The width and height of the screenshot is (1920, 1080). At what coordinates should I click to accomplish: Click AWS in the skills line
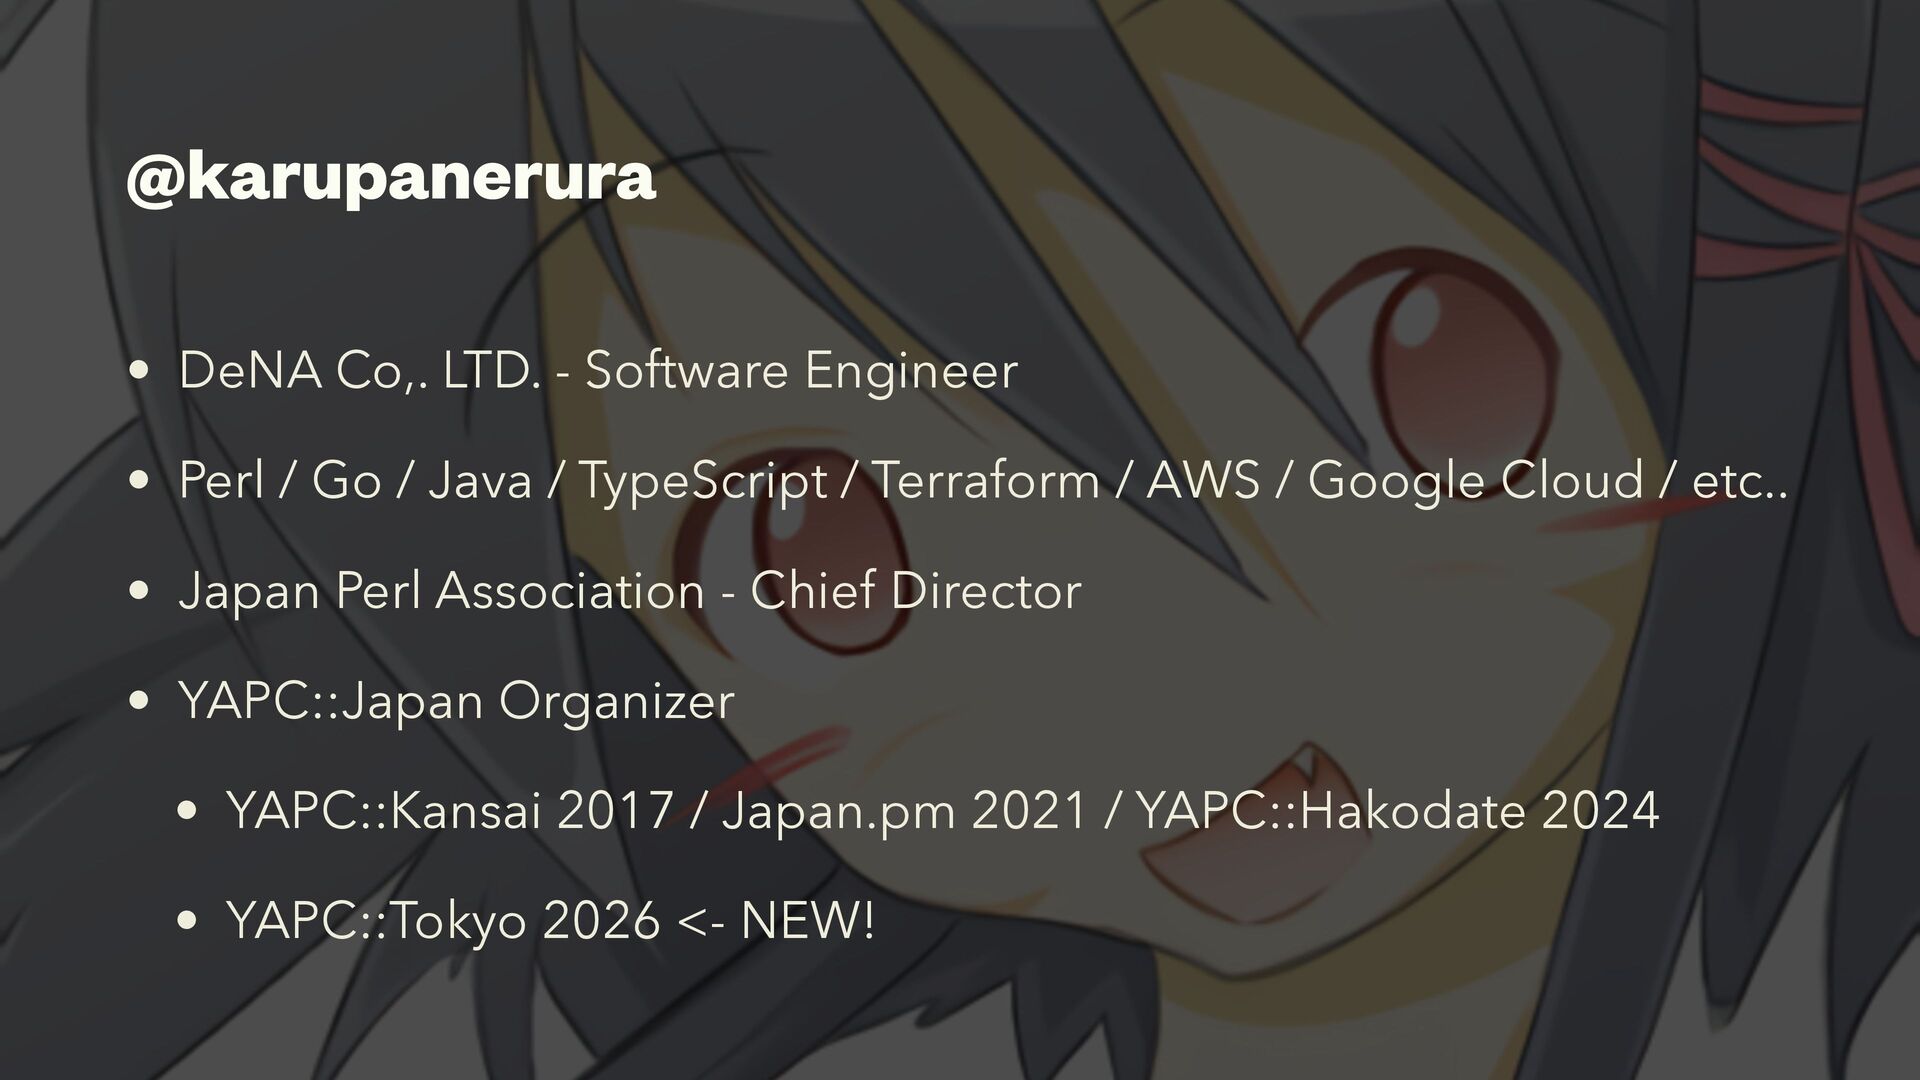click(x=1202, y=480)
